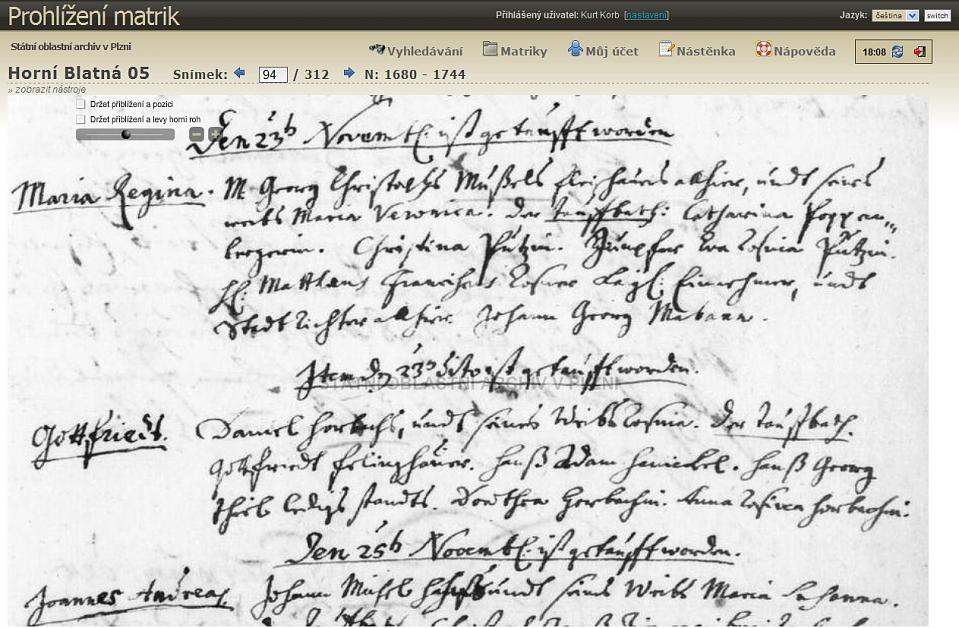Log out using the red exit icon
The height and width of the screenshot is (628, 959).
coord(919,52)
